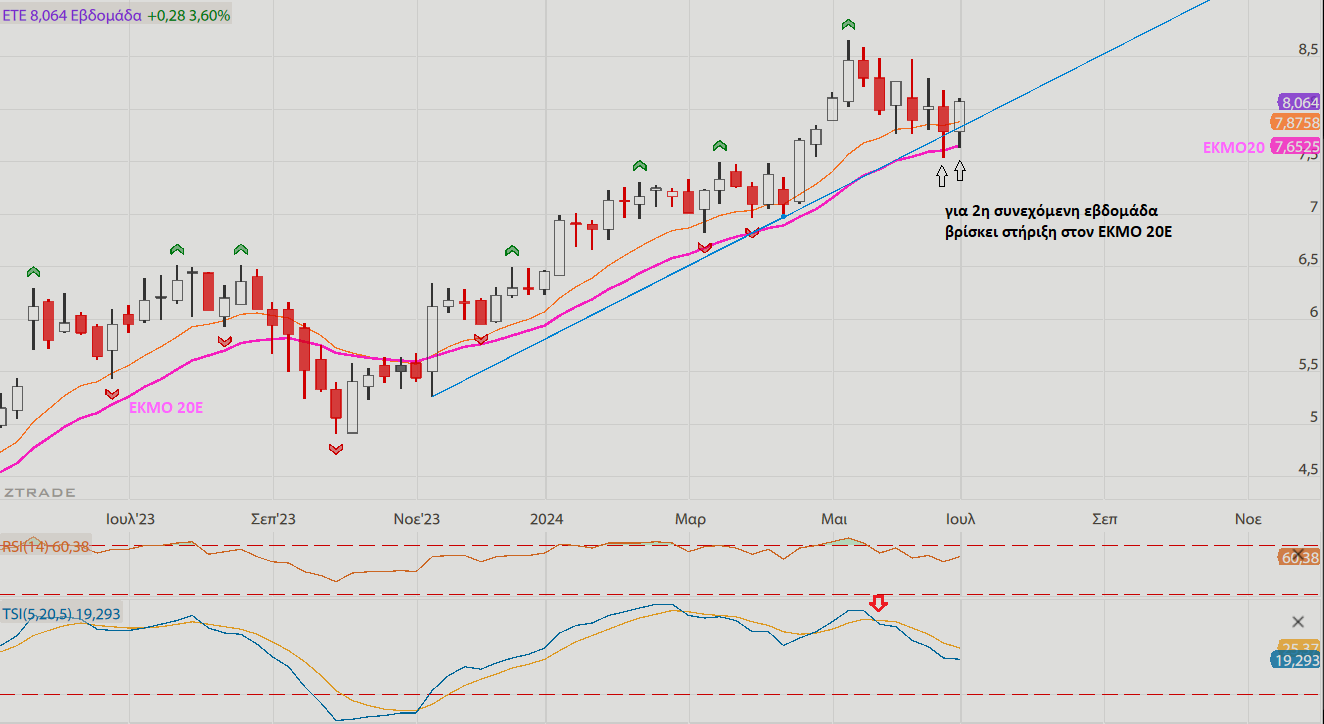Image resolution: width=1324 pixels, height=724 pixels.
Task: Click the Νοε'23 date axis label
Action: (417, 519)
